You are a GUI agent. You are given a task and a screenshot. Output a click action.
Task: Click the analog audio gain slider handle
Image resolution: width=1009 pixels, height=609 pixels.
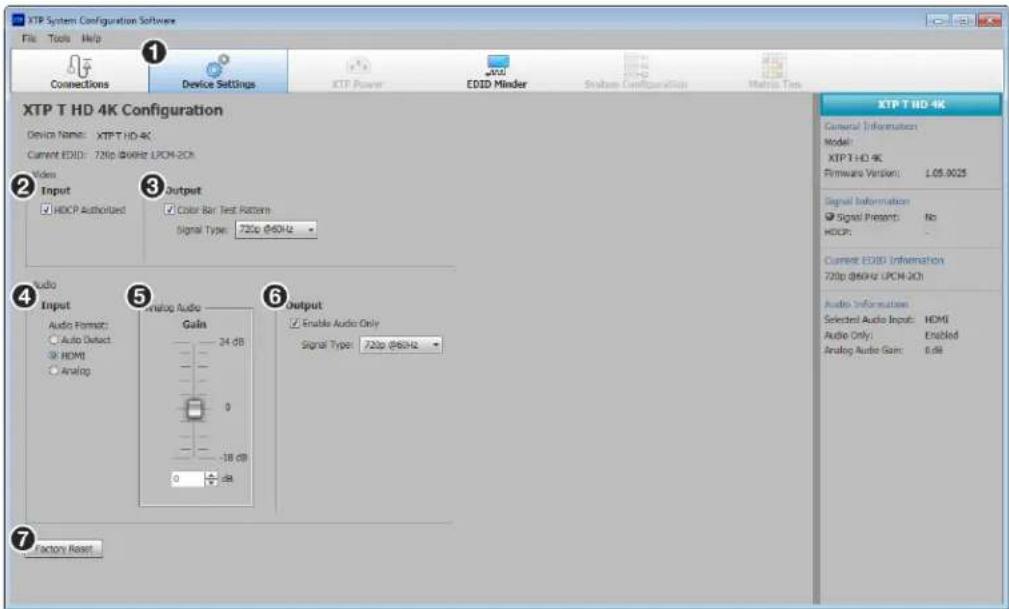click(194, 409)
